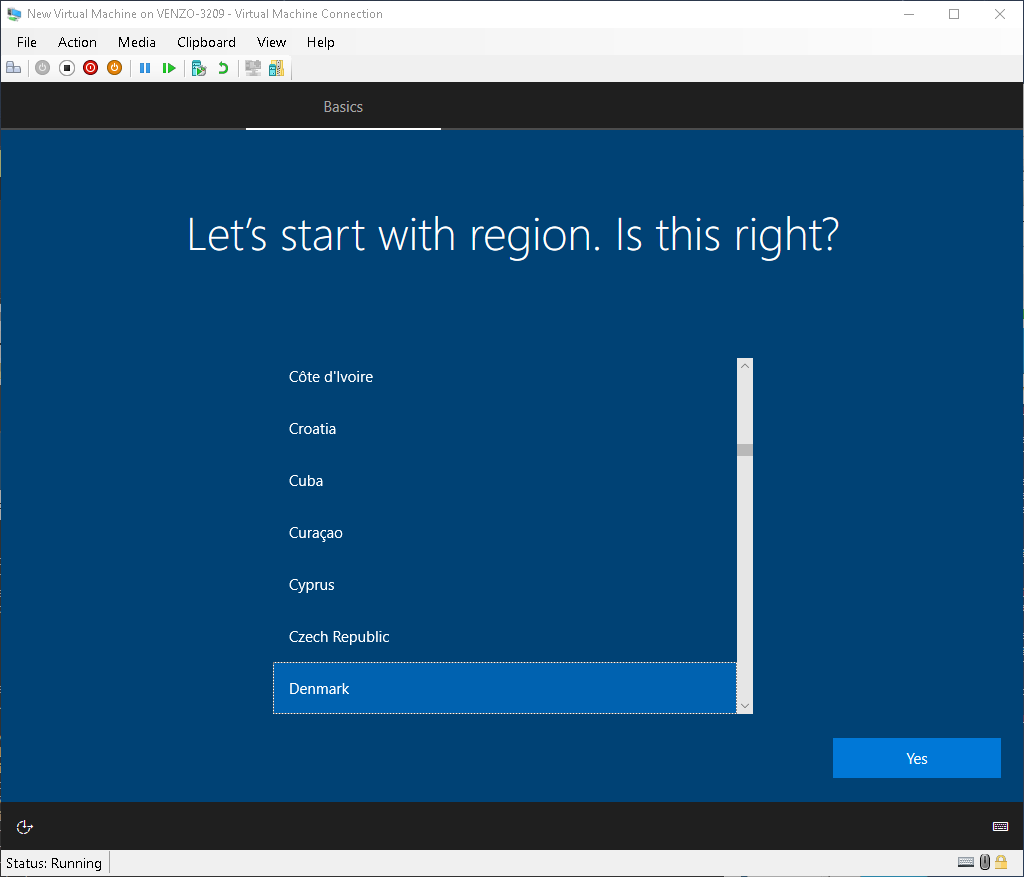Turn off the virtual machine (stop icon)
This screenshot has height=877, width=1024.
point(67,68)
